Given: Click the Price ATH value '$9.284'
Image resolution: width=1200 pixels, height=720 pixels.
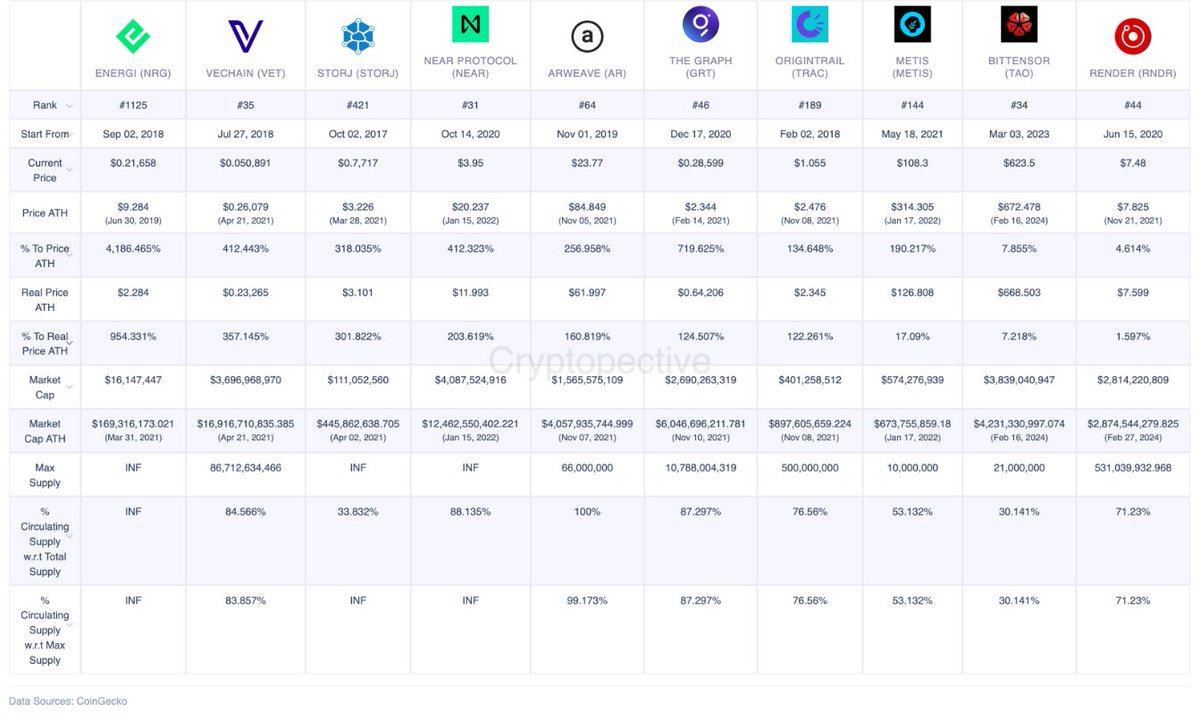Looking at the screenshot, I should [x=133, y=207].
